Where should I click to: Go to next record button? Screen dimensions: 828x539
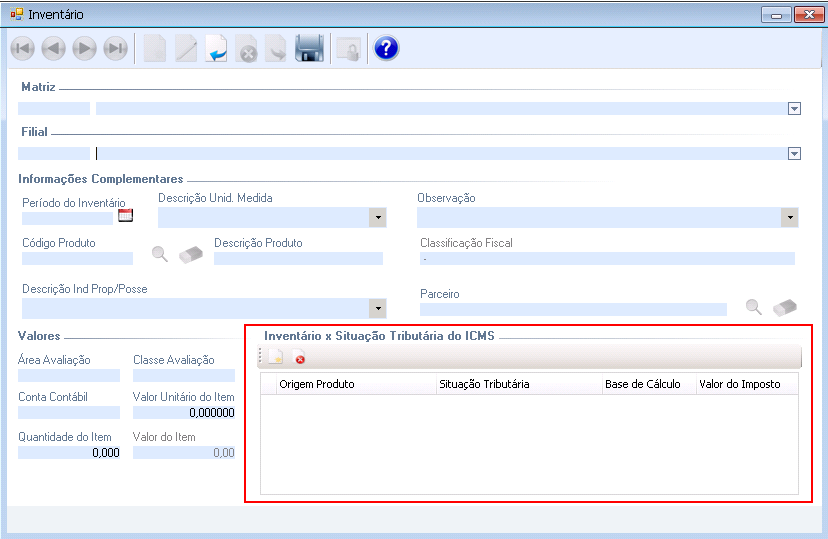(x=84, y=49)
